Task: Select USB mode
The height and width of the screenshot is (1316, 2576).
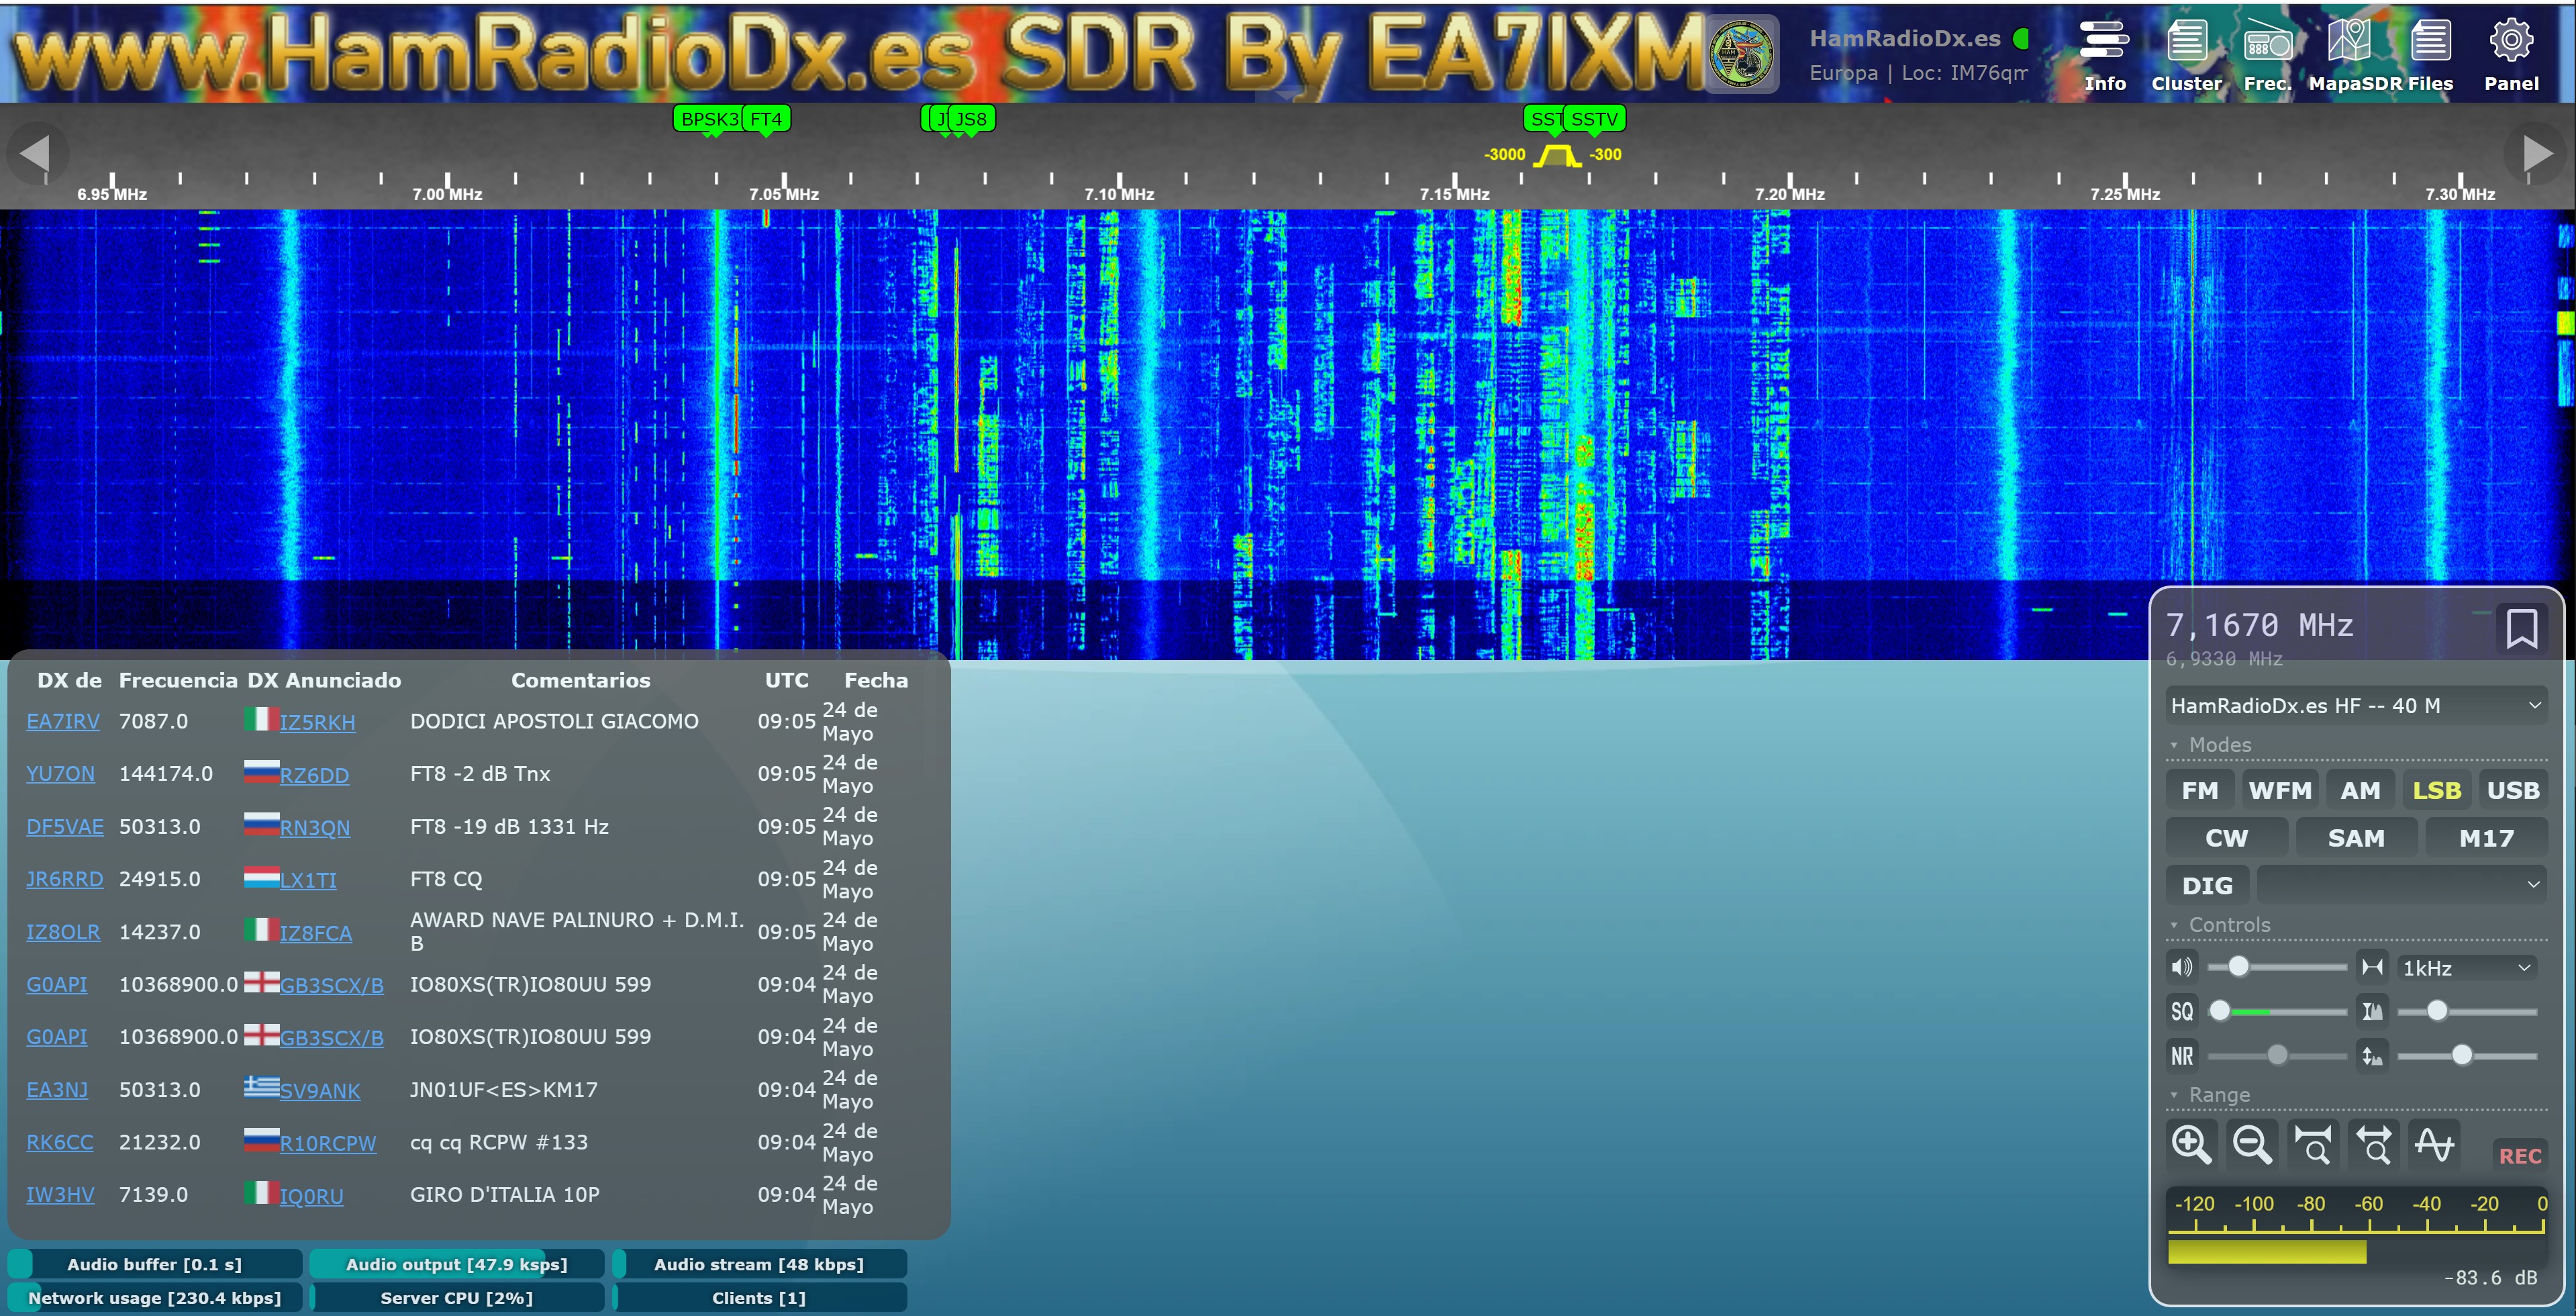Action: click(2513, 790)
